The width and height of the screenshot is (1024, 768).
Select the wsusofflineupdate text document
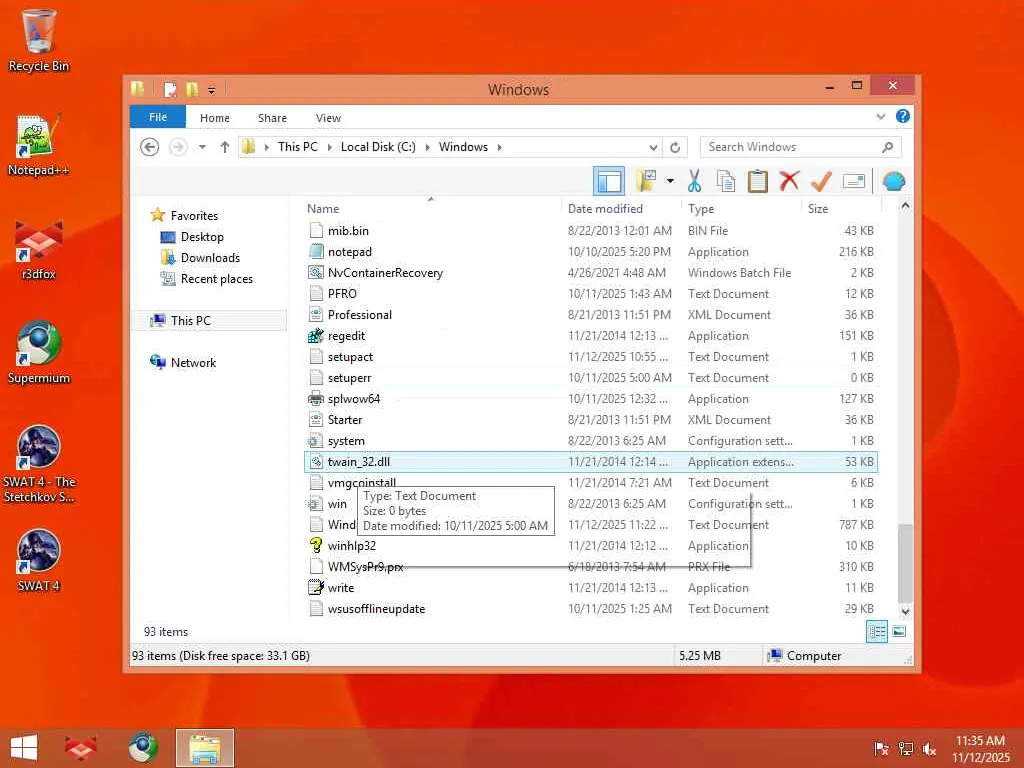pyautogui.click(x=376, y=609)
